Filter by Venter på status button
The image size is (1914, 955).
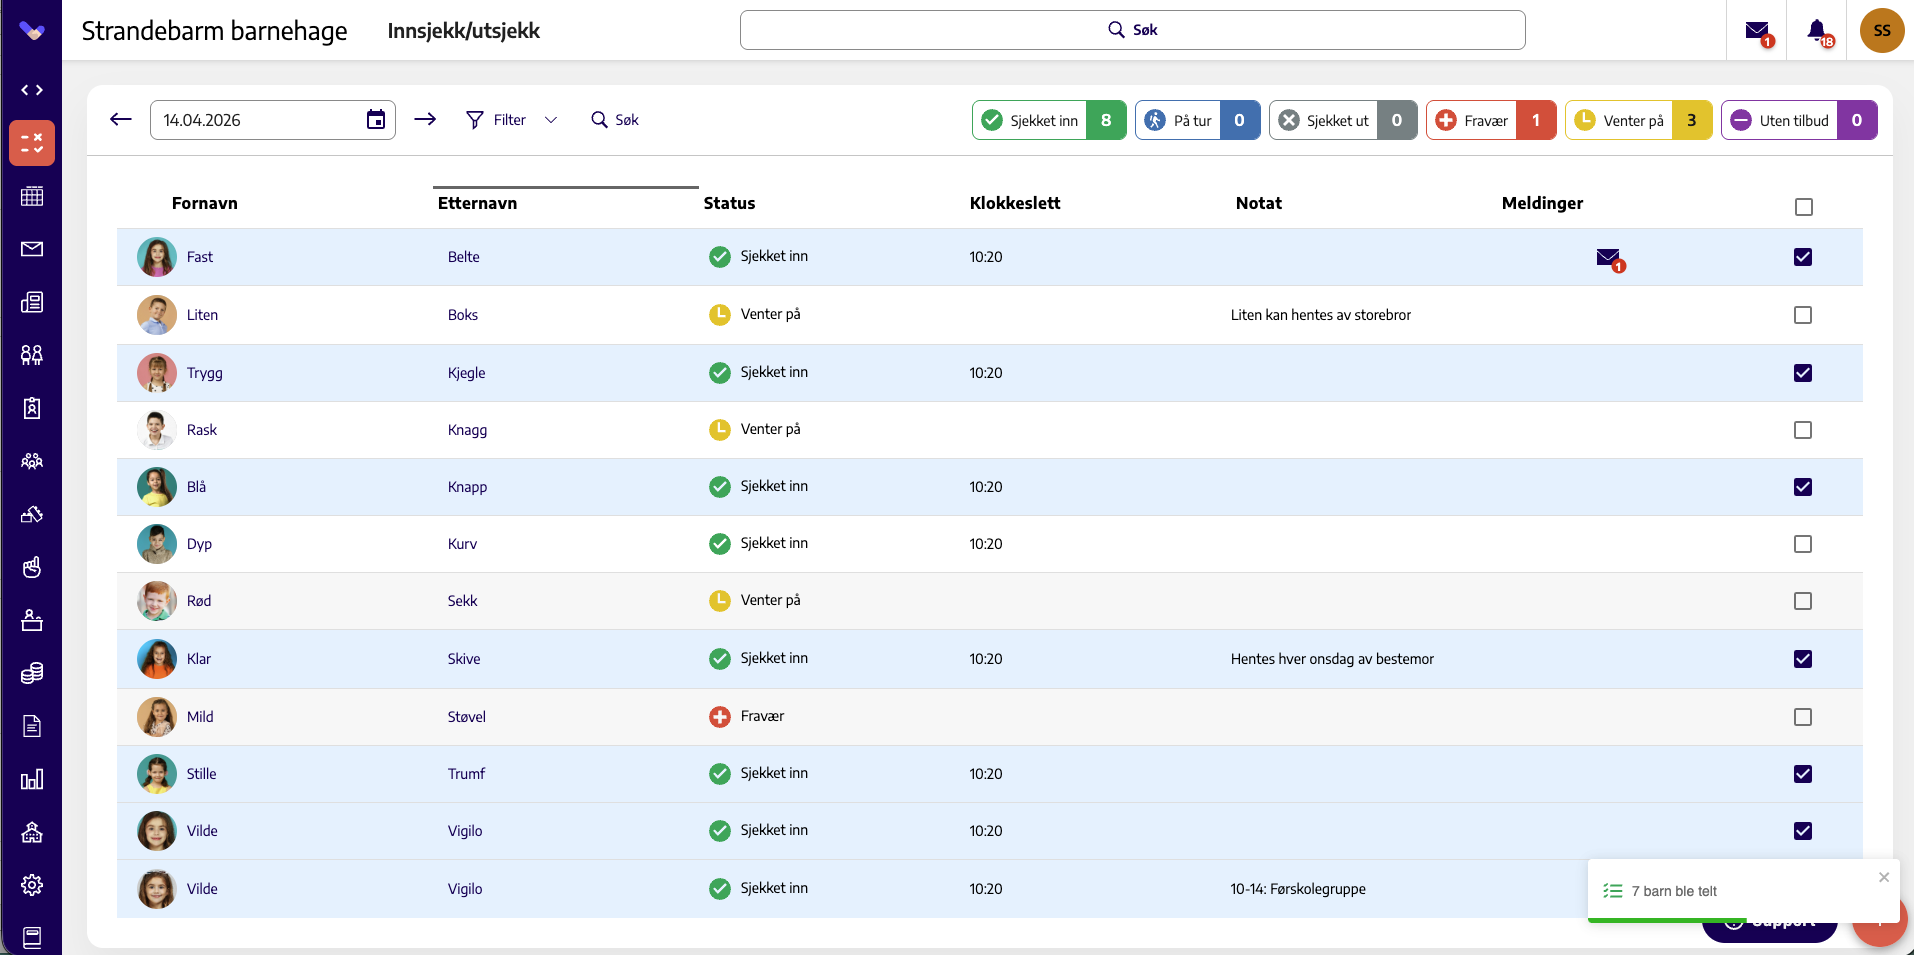click(1638, 120)
